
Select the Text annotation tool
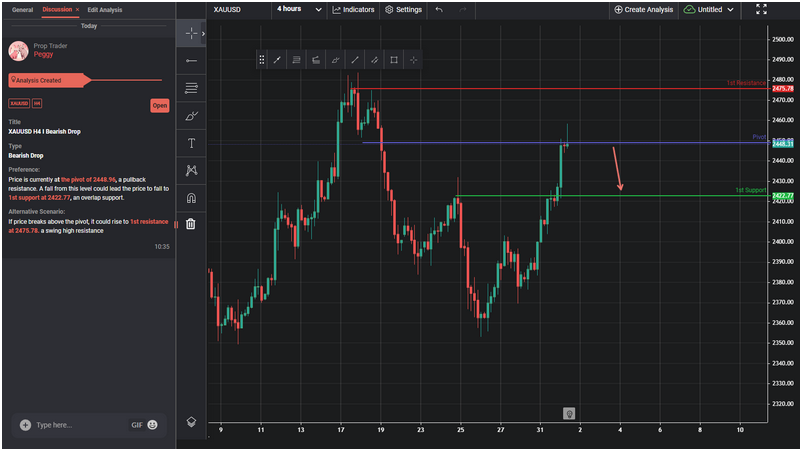click(x=191, y=143)
